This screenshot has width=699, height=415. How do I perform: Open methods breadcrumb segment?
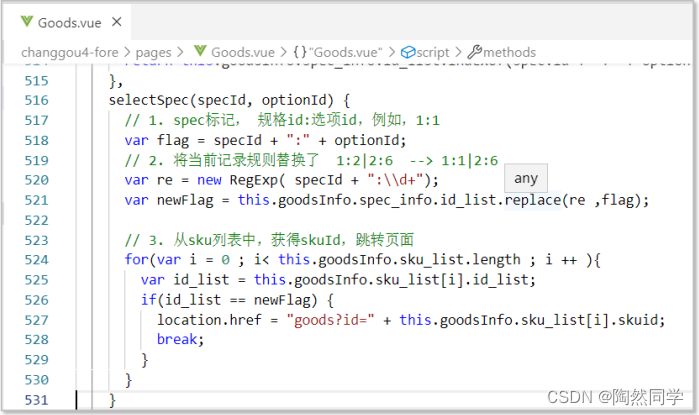[510, 52]
